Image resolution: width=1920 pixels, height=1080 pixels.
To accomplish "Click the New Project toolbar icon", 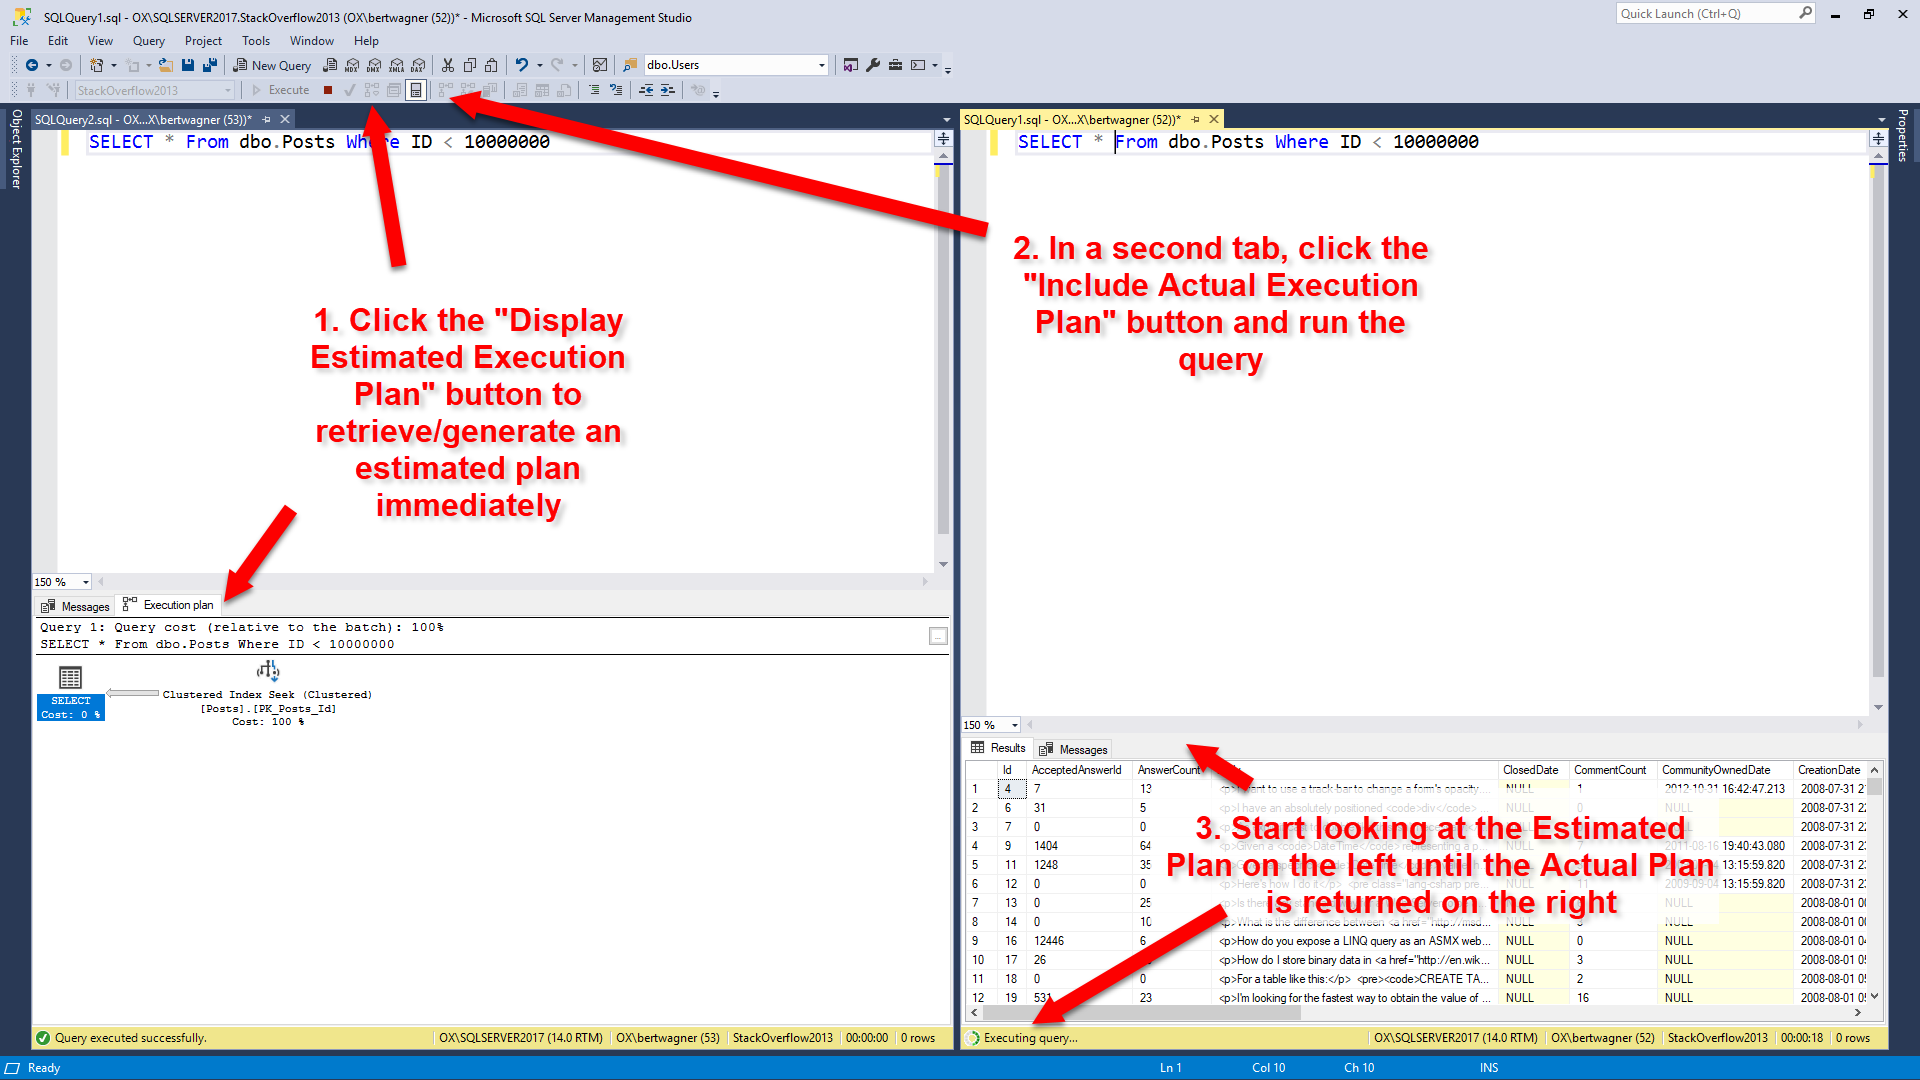I will point(96,65).
